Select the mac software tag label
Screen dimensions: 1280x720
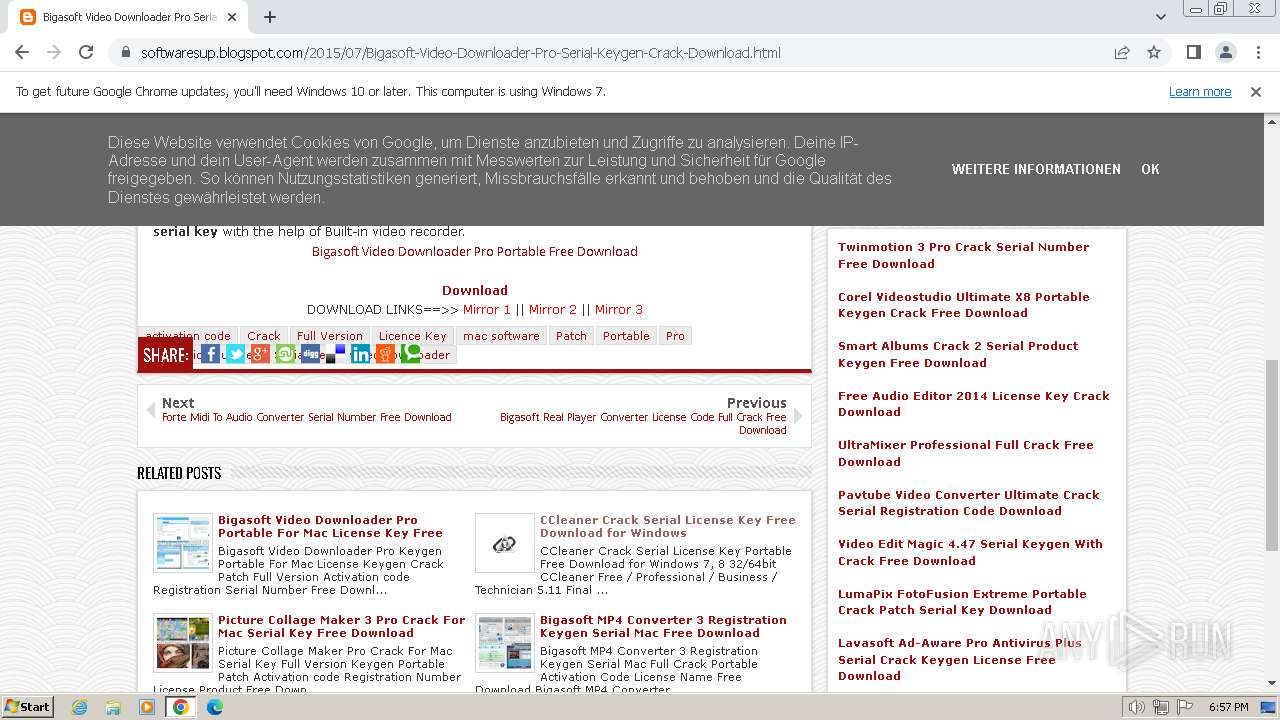click(x=501, y=336)
